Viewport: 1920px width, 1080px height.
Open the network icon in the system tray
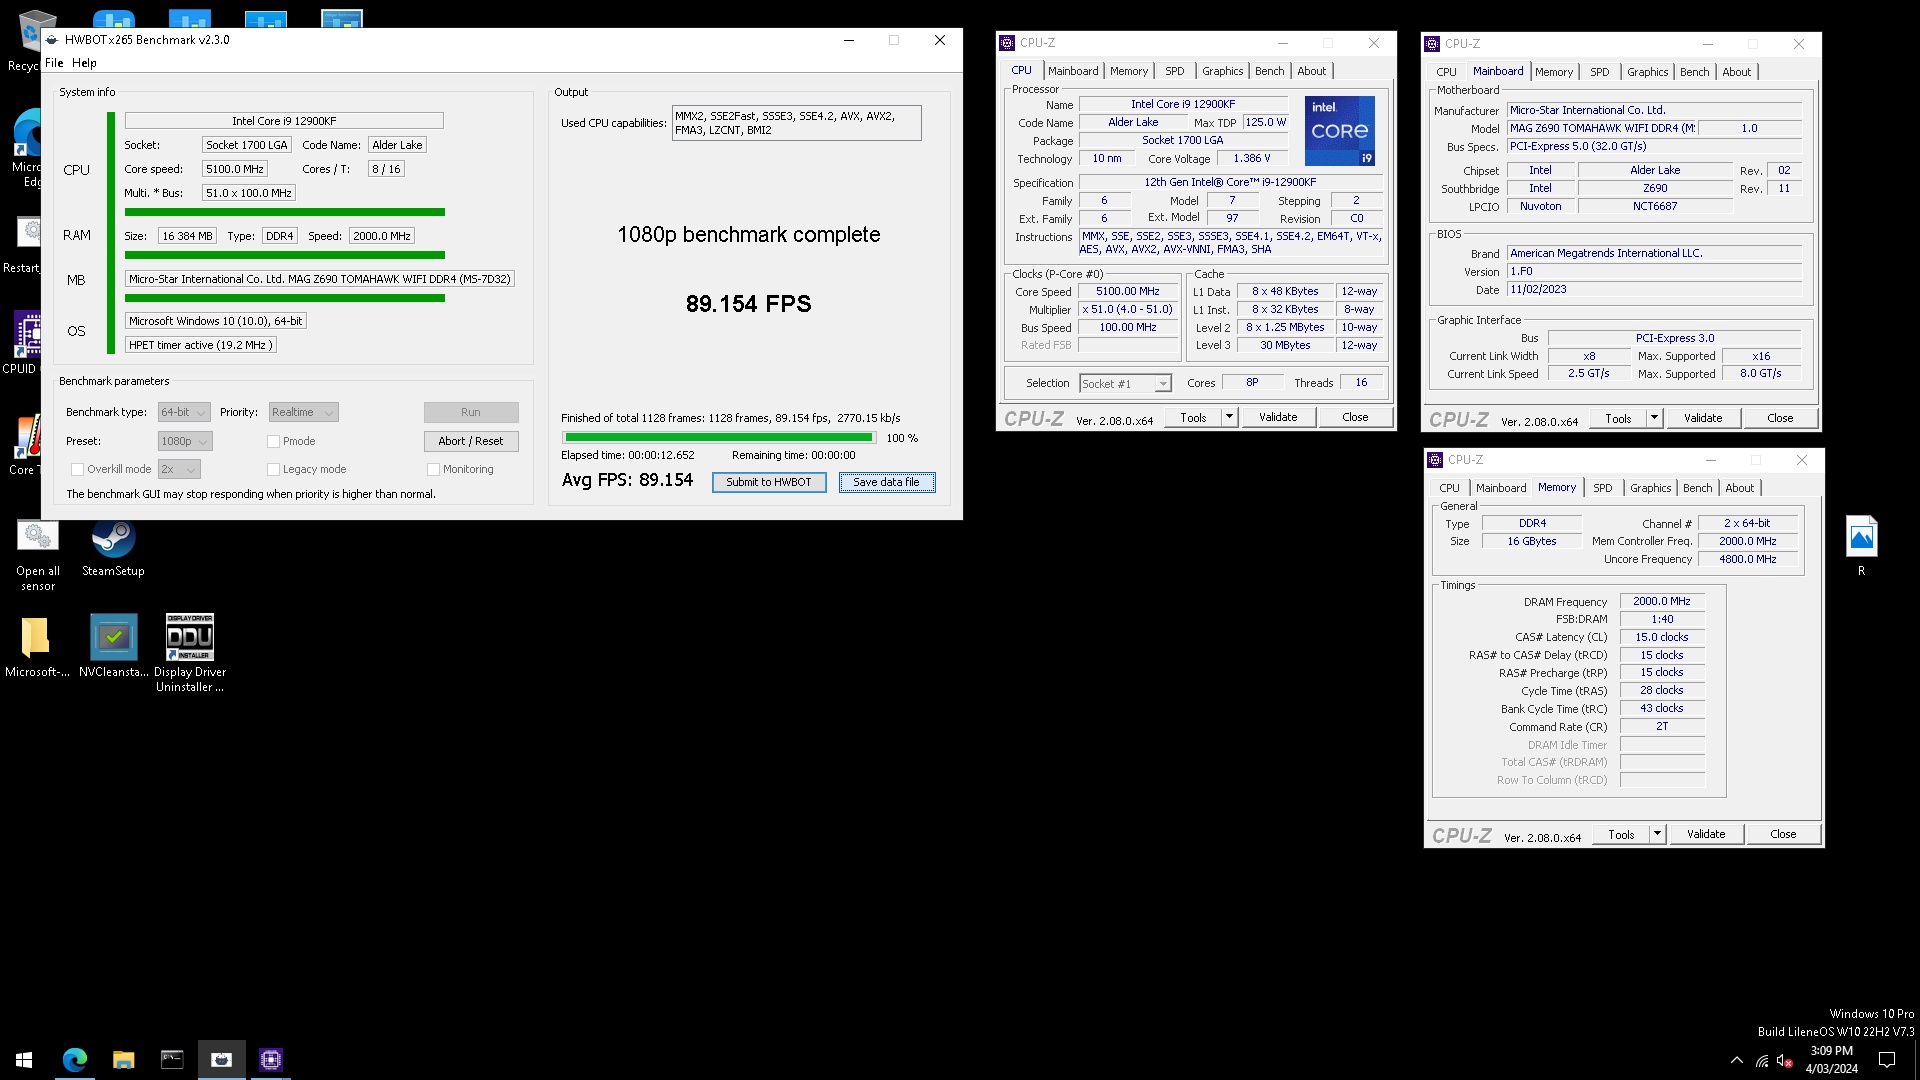coord(1762,1060)
